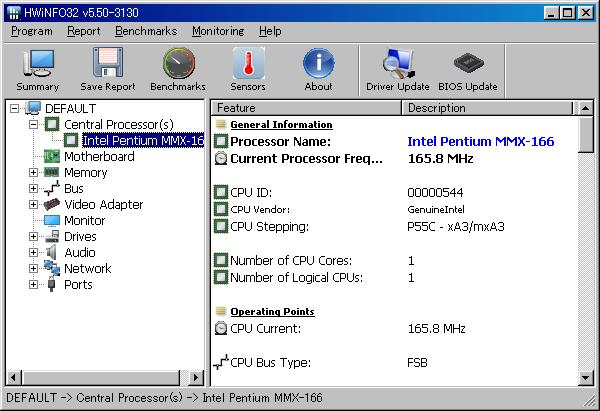Launch BIOS Update chip icon
The image size is (600, 411).
[x=468, y=63]
